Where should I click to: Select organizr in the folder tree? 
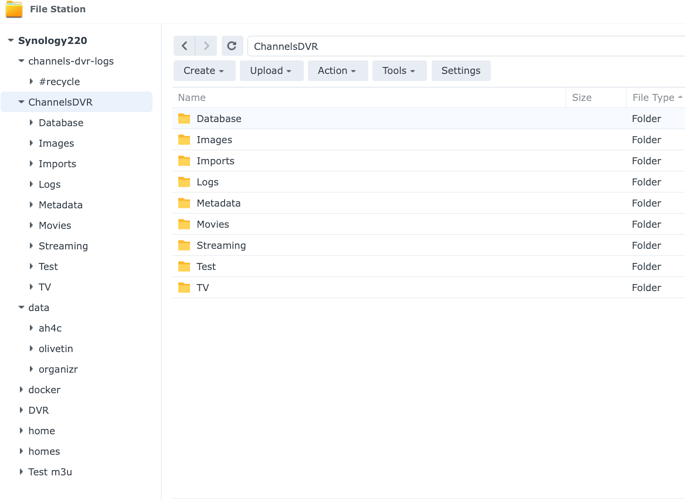coord(58,369)
